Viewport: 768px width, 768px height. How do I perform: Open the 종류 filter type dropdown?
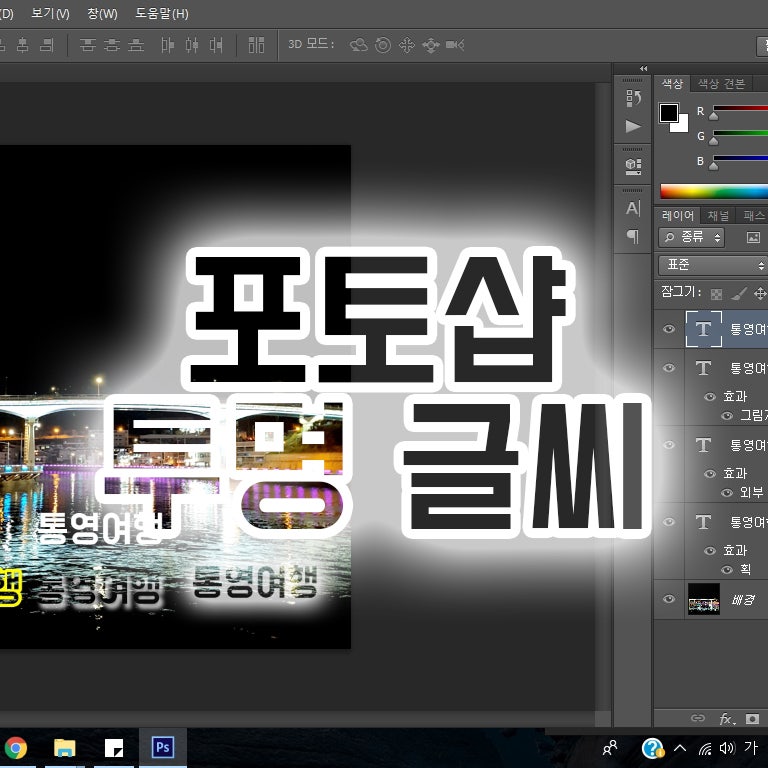point(691,238)
